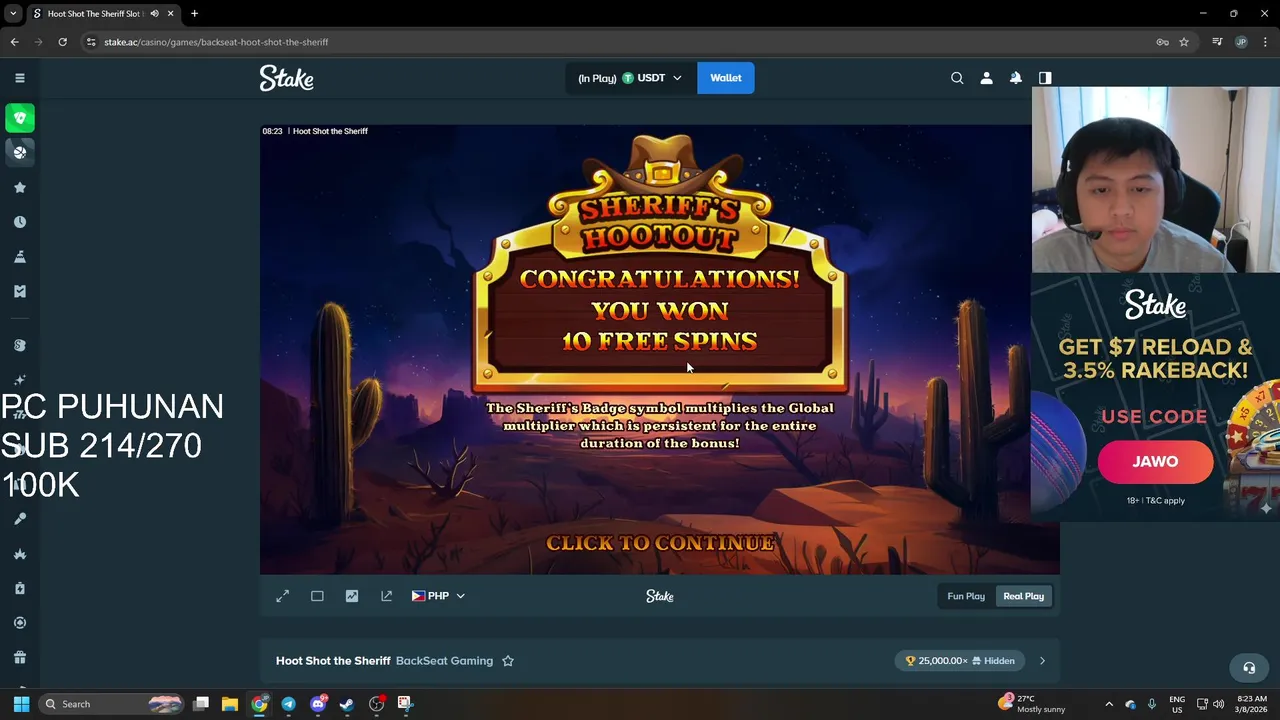Open File Explorer from the taskbar
Screen dimensions: 1280x720
coord(230,704)
